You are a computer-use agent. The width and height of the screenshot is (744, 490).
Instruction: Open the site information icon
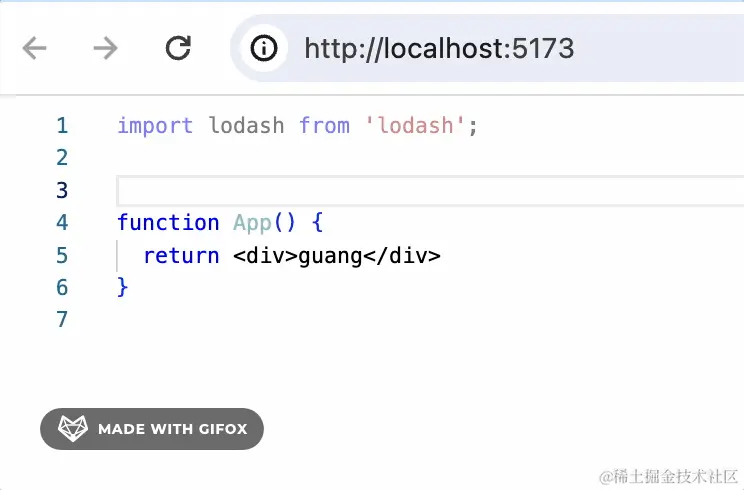264,48
